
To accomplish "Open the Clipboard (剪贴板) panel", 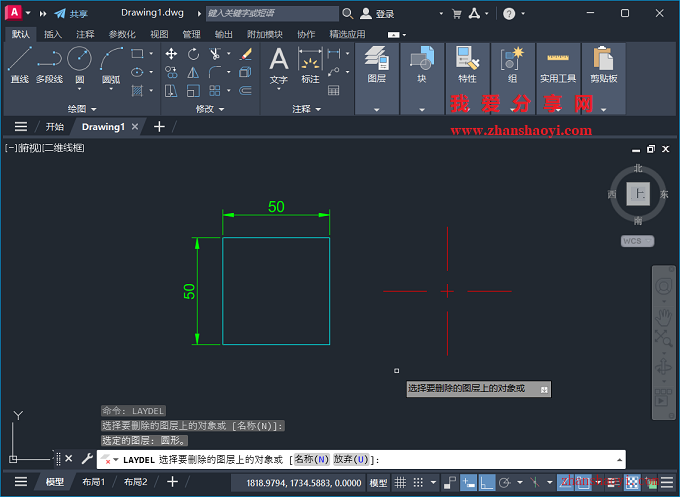I will coord(603,62).
